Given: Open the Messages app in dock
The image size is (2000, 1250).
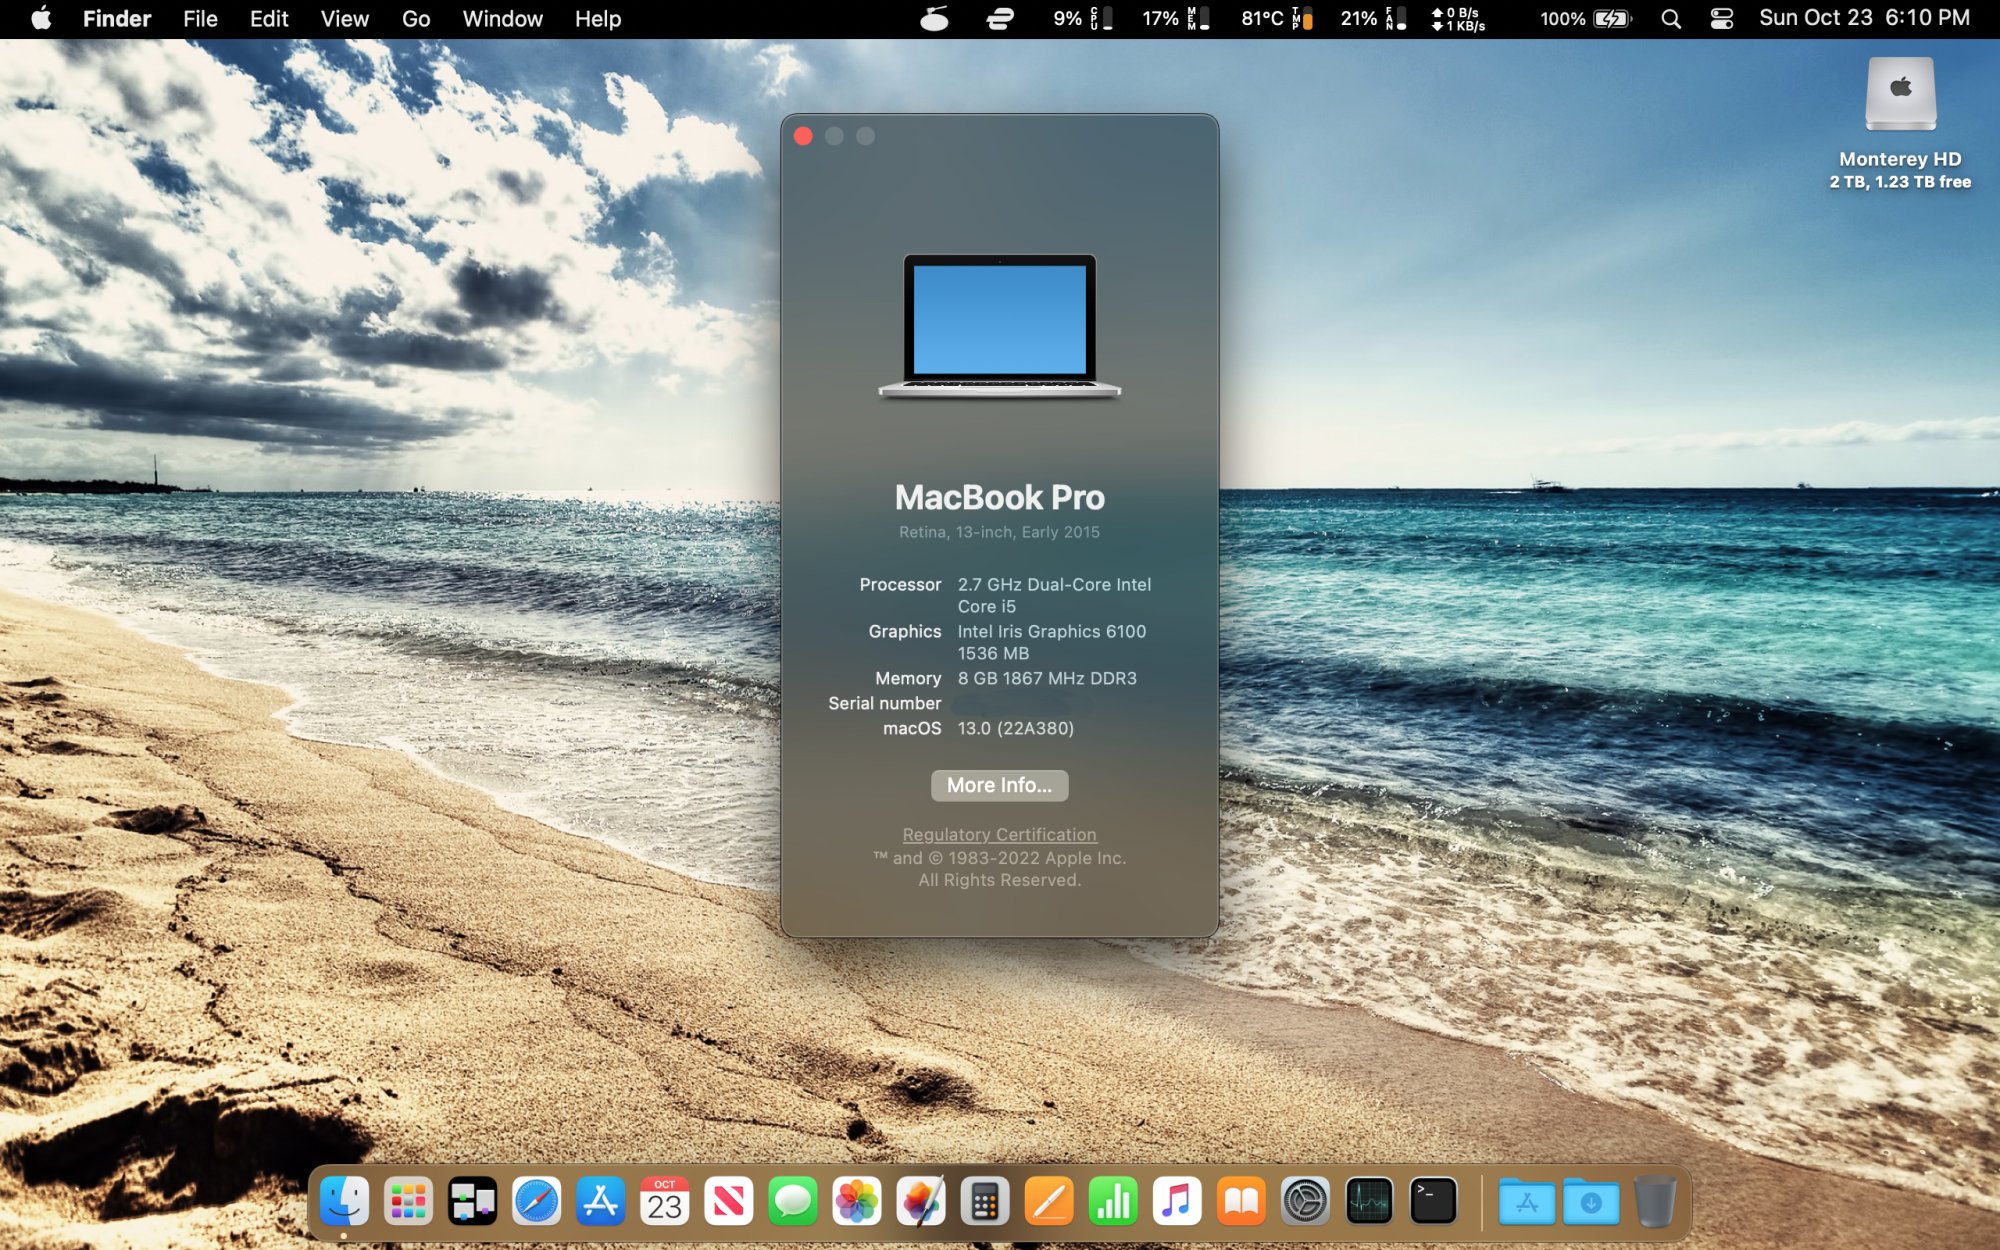Looking at the screenshot, I should point(793,1201).
